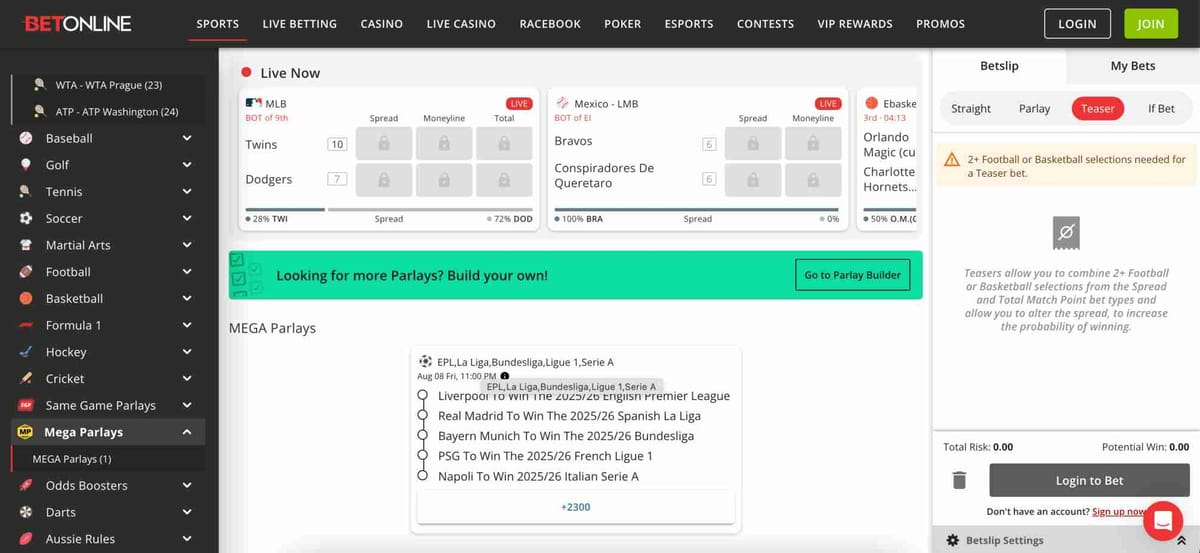Select the If Bet type
The height and width of the screenshot is (553, 1200).
click(1161, 108)
